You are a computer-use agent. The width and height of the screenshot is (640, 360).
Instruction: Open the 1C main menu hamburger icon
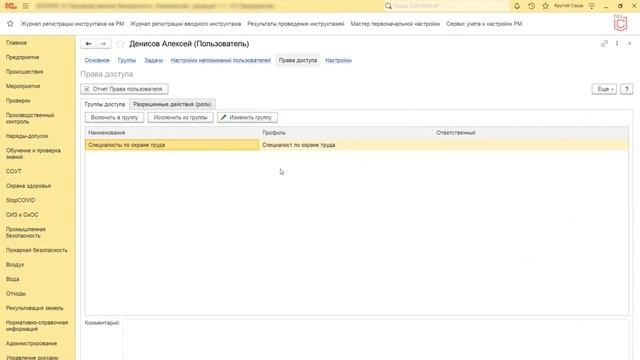pos(25,6)
